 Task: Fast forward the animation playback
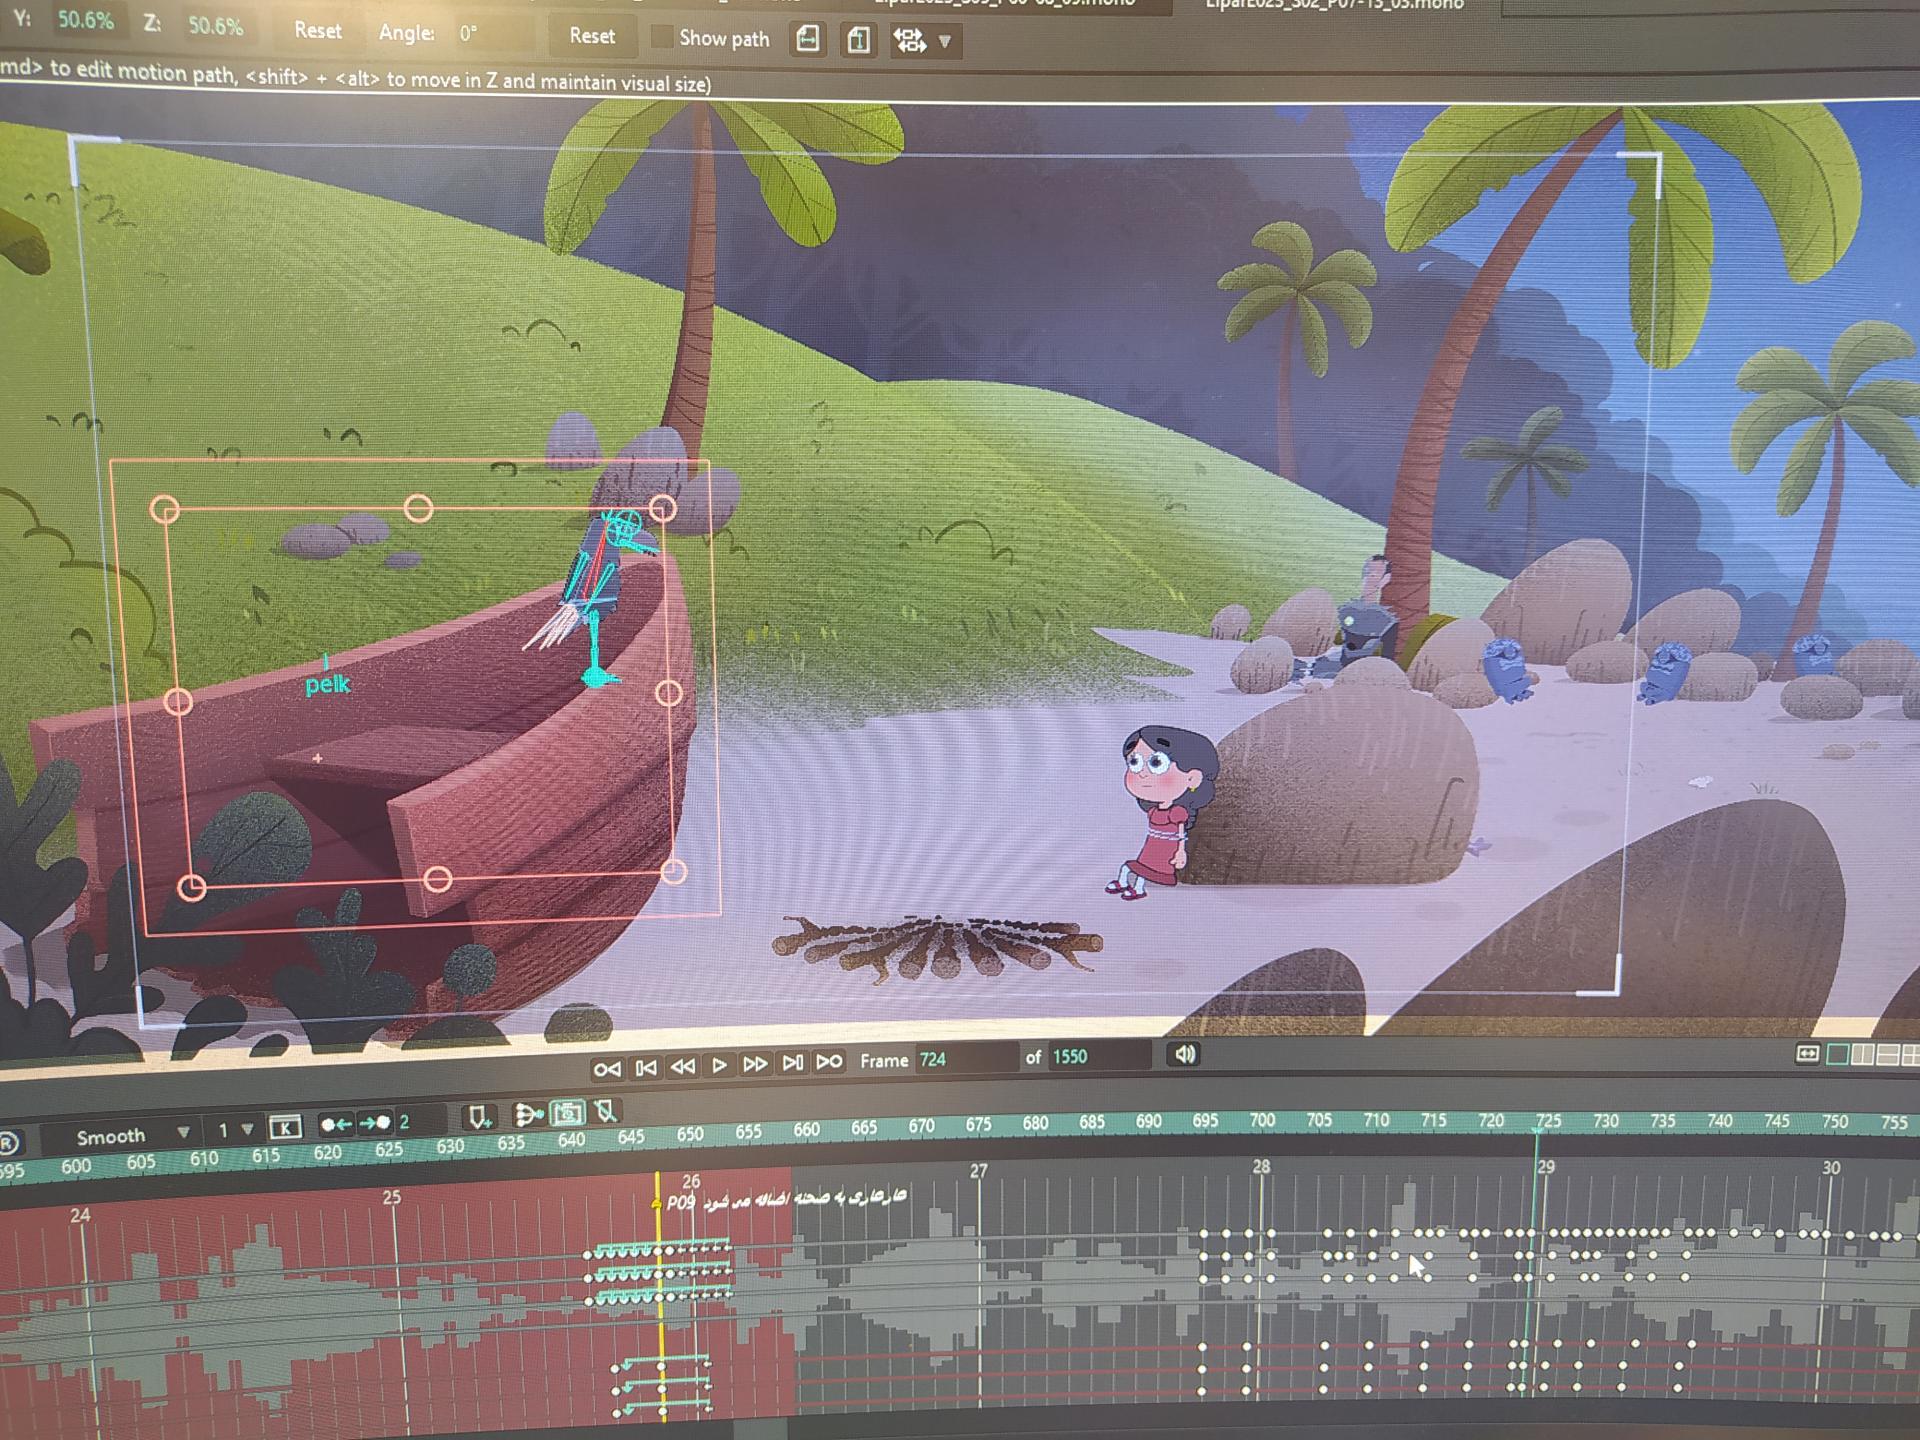(x=755, y=1064)
